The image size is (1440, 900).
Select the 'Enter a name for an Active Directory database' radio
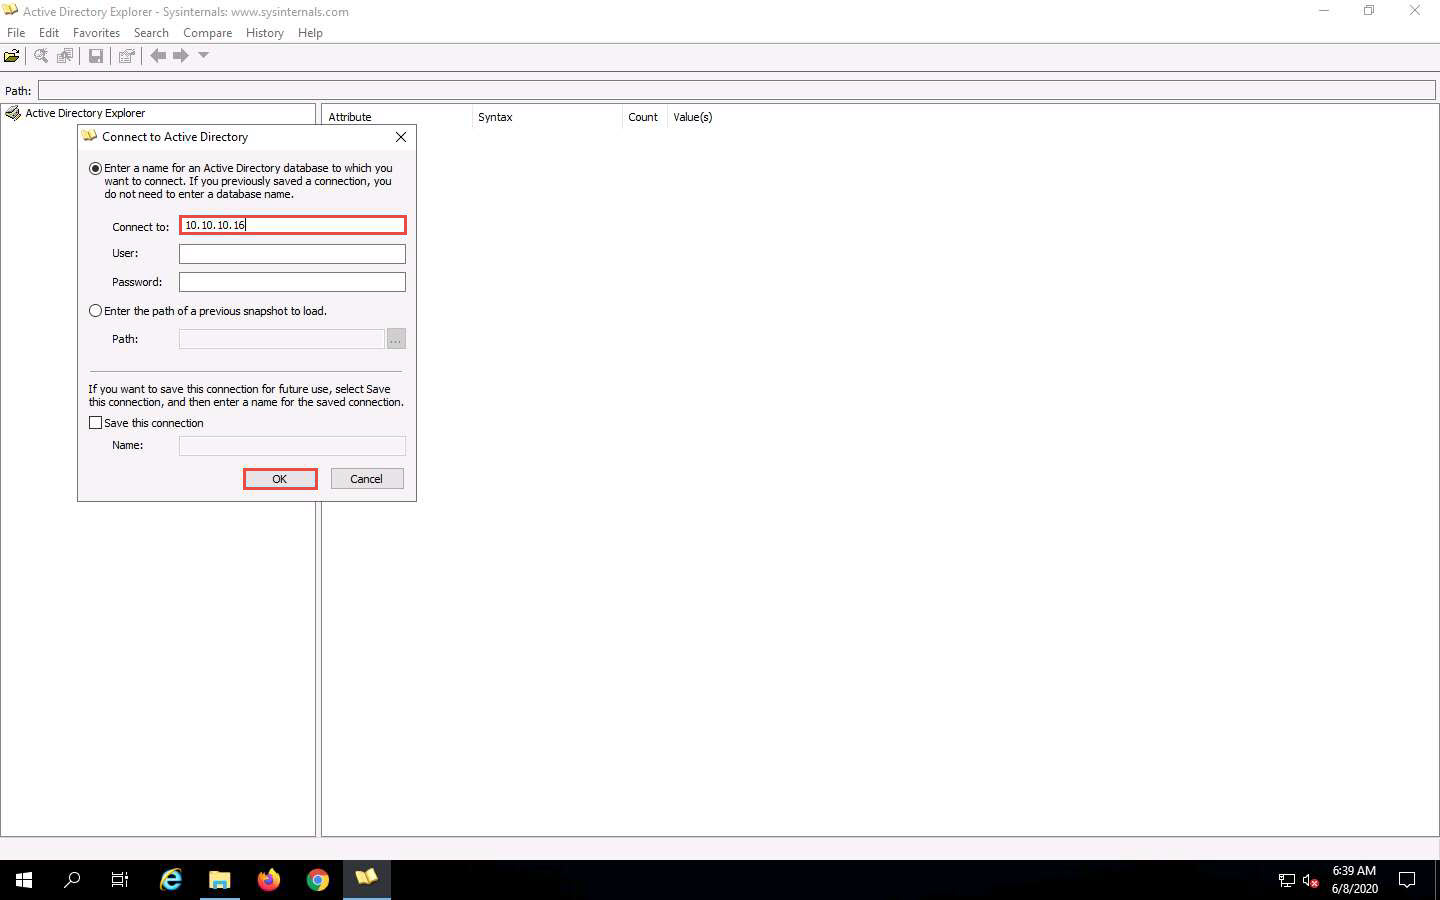[96, 168]
